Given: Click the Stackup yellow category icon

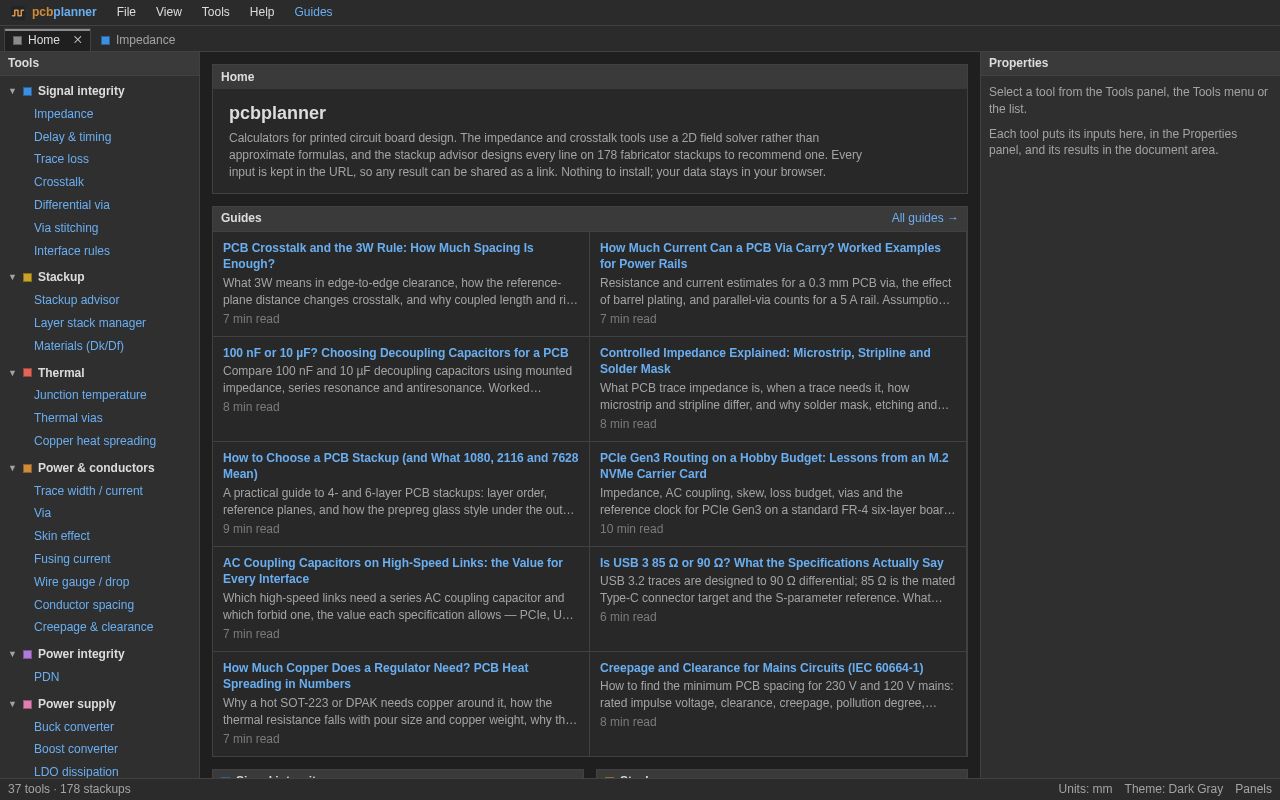Looking at the screenshot, I should point(28,277).
